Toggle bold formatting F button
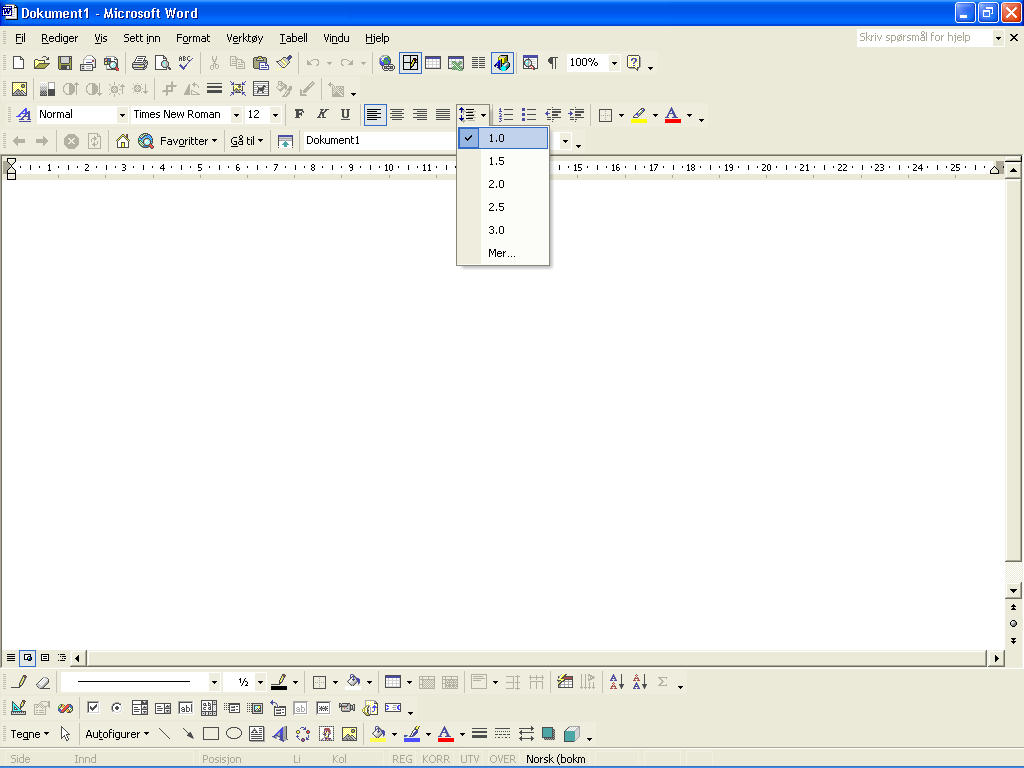This screenshot has width=1024, height=768. (x=299, y=115)
